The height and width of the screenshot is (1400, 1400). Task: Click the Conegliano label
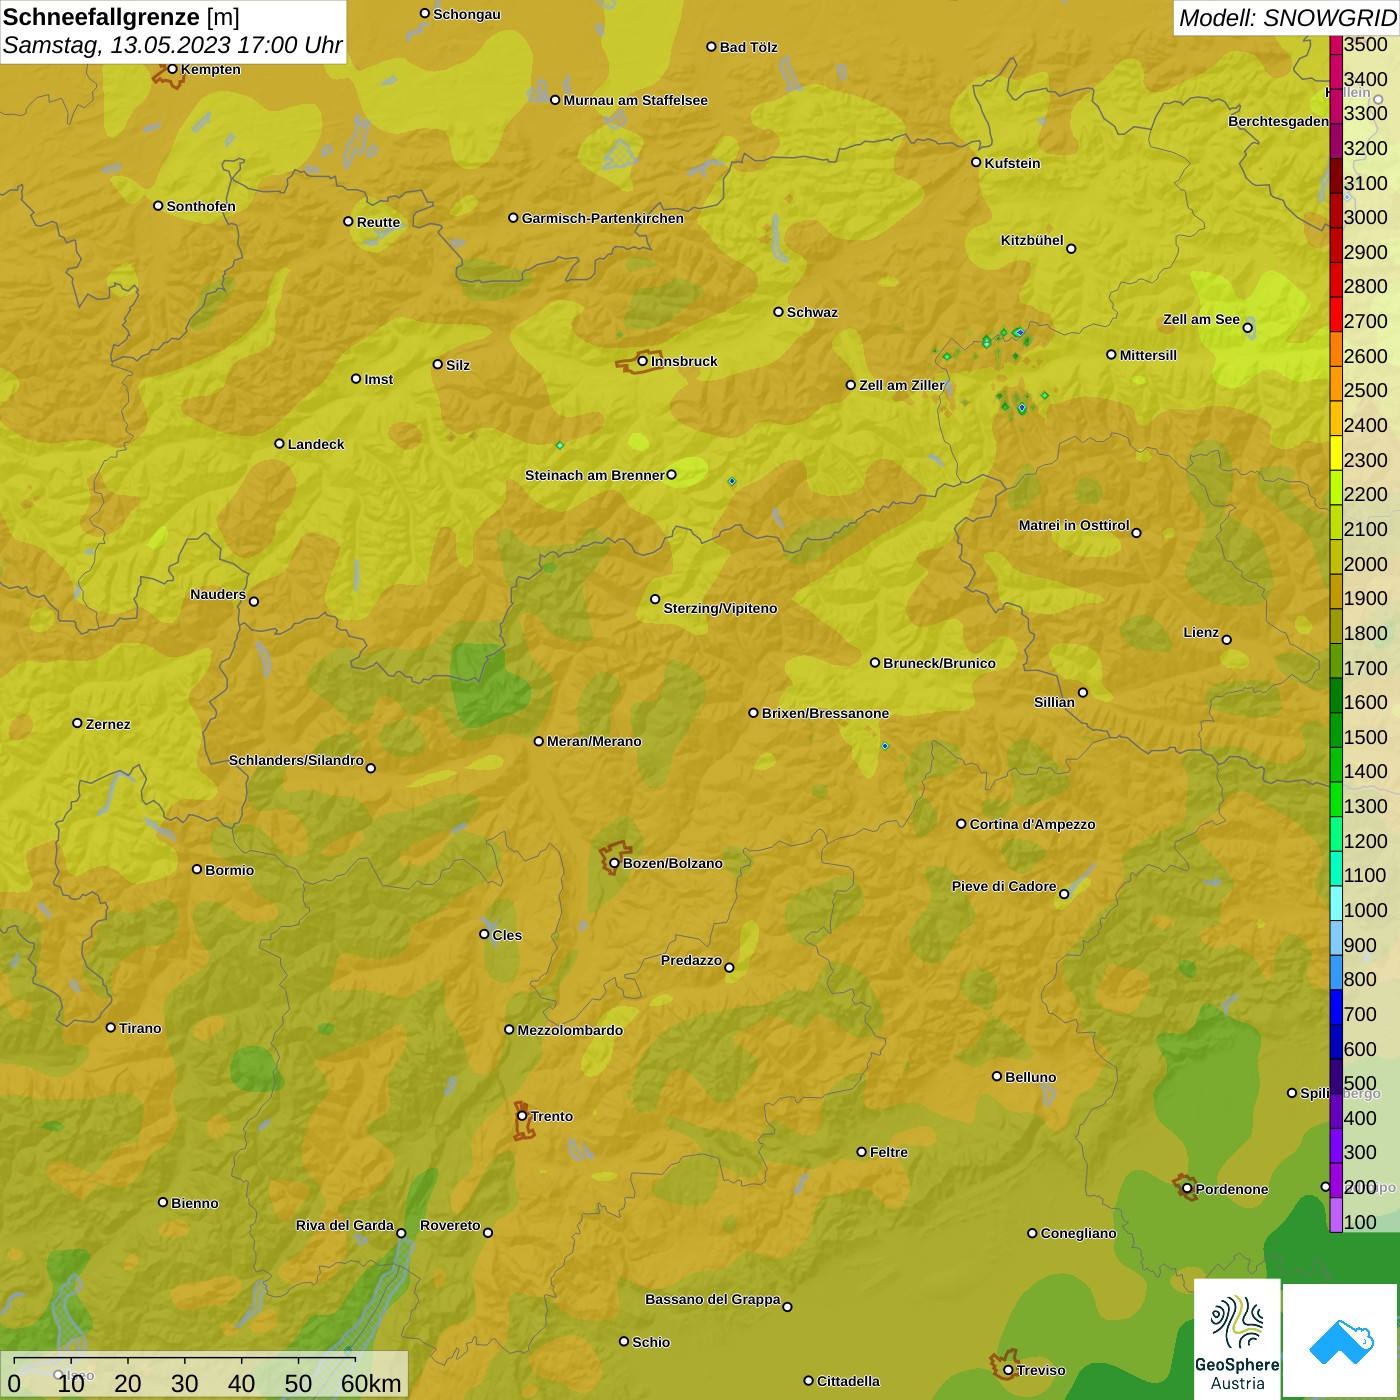pyautogui.click(x=1078, y=1233)
